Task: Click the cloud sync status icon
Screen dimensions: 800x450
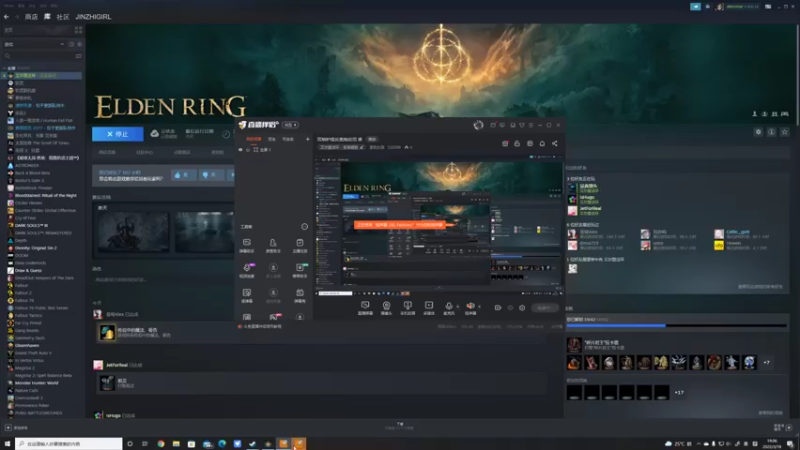Action: 155,134
